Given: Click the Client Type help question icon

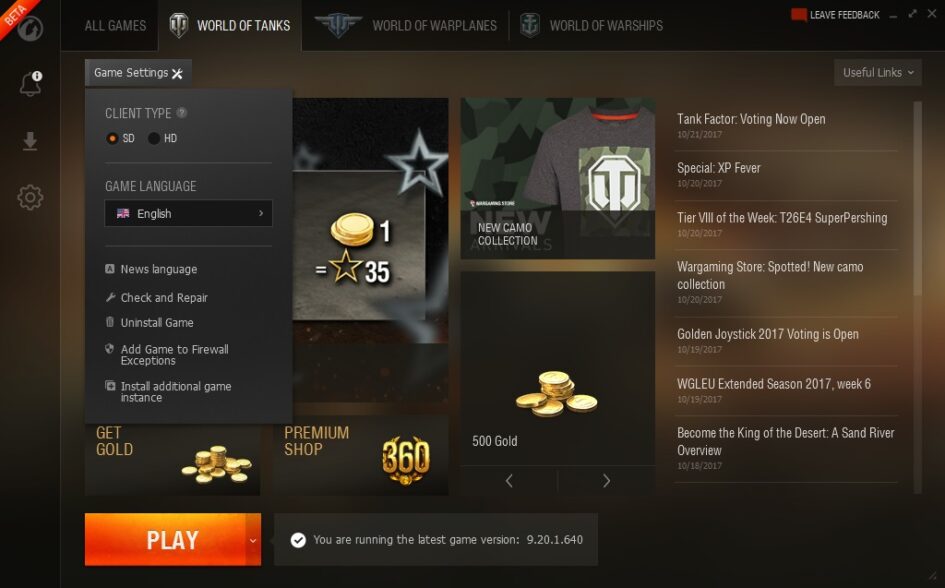Looking at the screenshot, I should (x=181, y=113).
